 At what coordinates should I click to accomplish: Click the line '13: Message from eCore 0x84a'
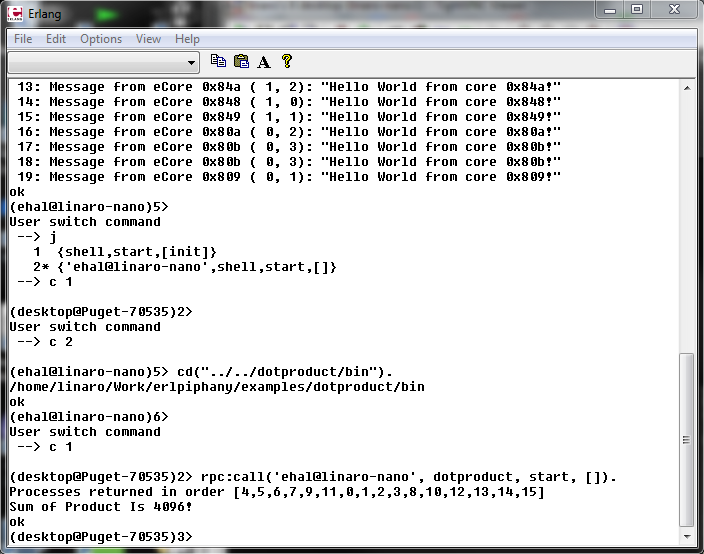(x=289, y=87)
